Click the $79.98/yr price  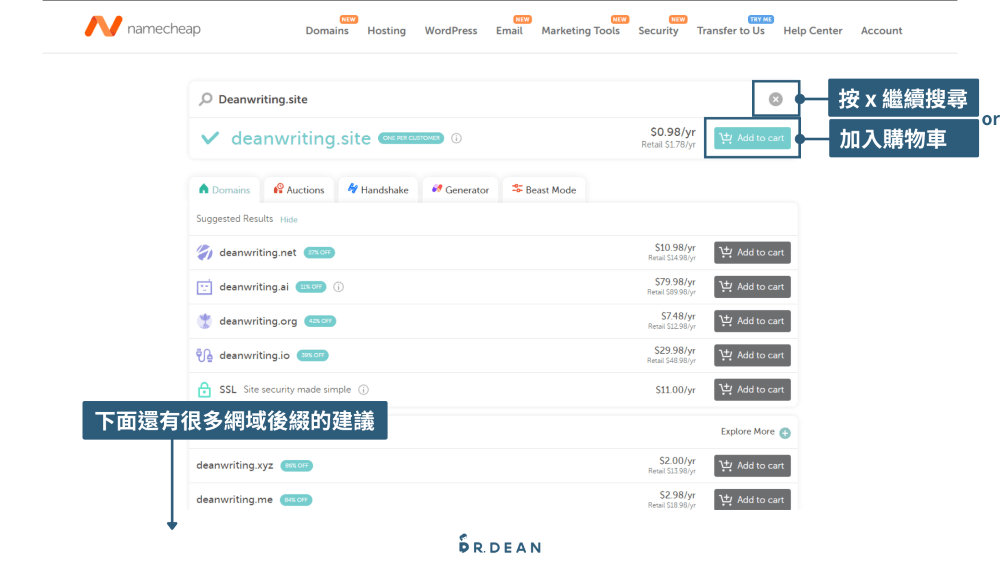[x=675, y=282]
